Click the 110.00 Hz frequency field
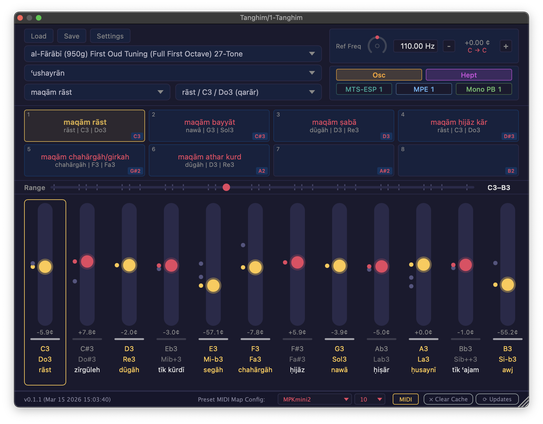The width and height of the screenshot is (543, 424). pos(417,46)
